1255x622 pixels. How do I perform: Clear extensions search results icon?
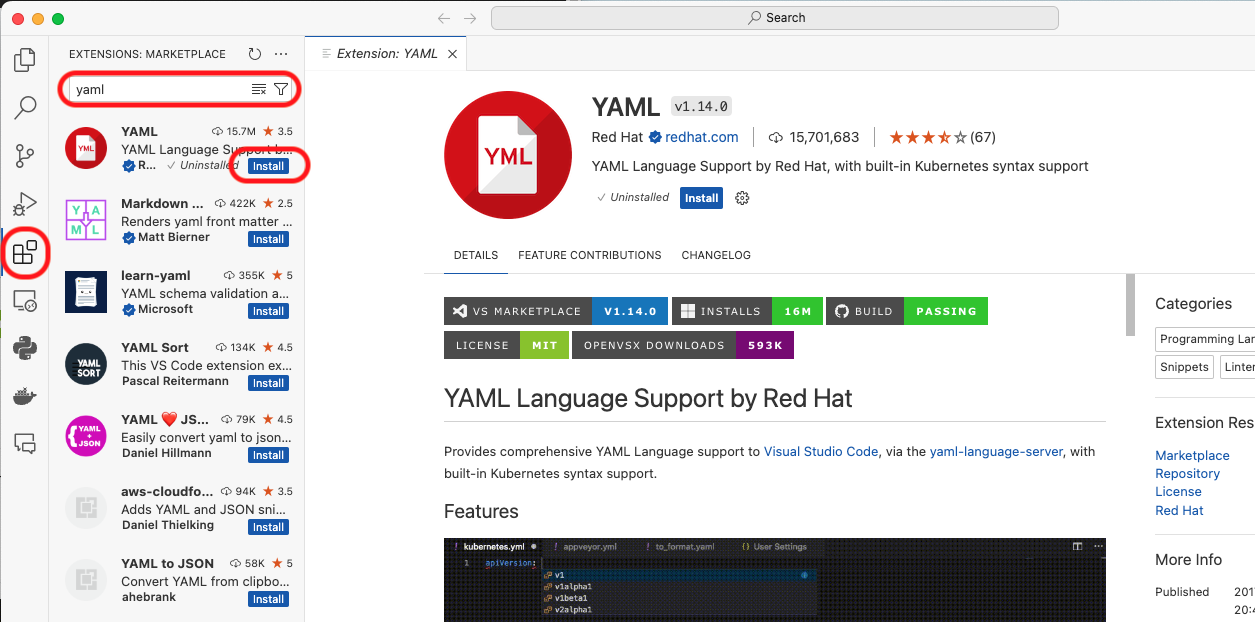tap(259, 89)
